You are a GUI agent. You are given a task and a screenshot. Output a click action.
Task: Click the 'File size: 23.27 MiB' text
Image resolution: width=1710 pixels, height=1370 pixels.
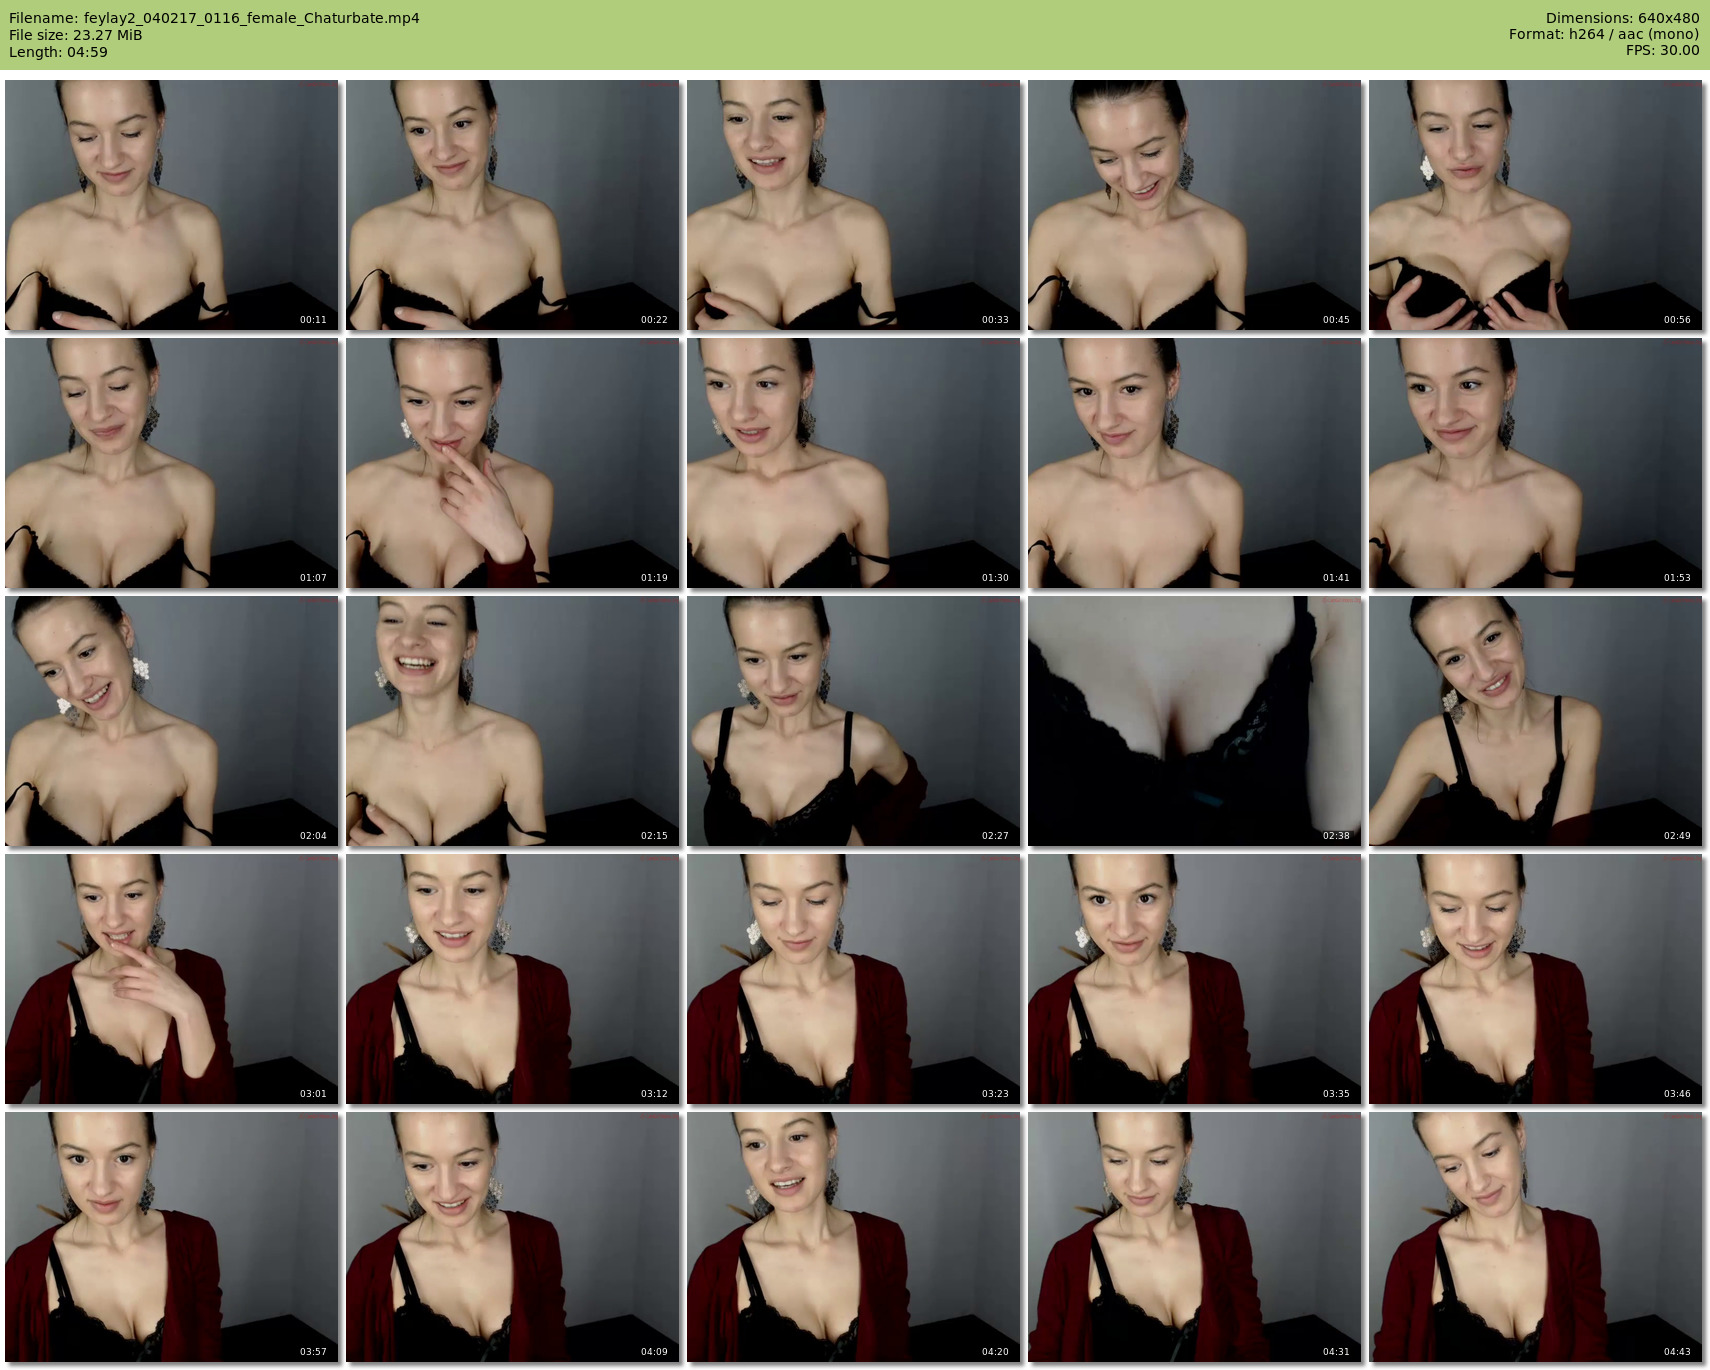tap(76, 35)
